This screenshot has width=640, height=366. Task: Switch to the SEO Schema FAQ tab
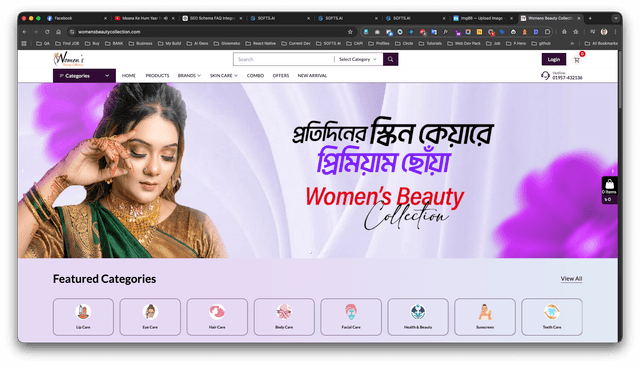[x=212, y=18]
